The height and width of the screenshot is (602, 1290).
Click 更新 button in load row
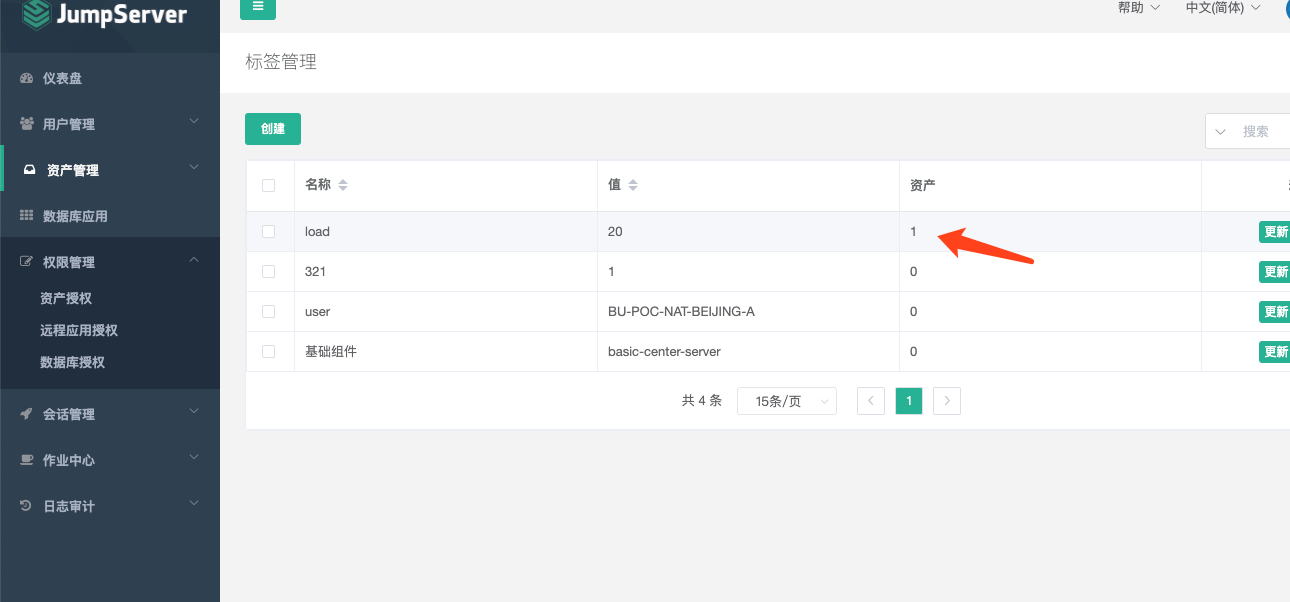point(1274,232)
